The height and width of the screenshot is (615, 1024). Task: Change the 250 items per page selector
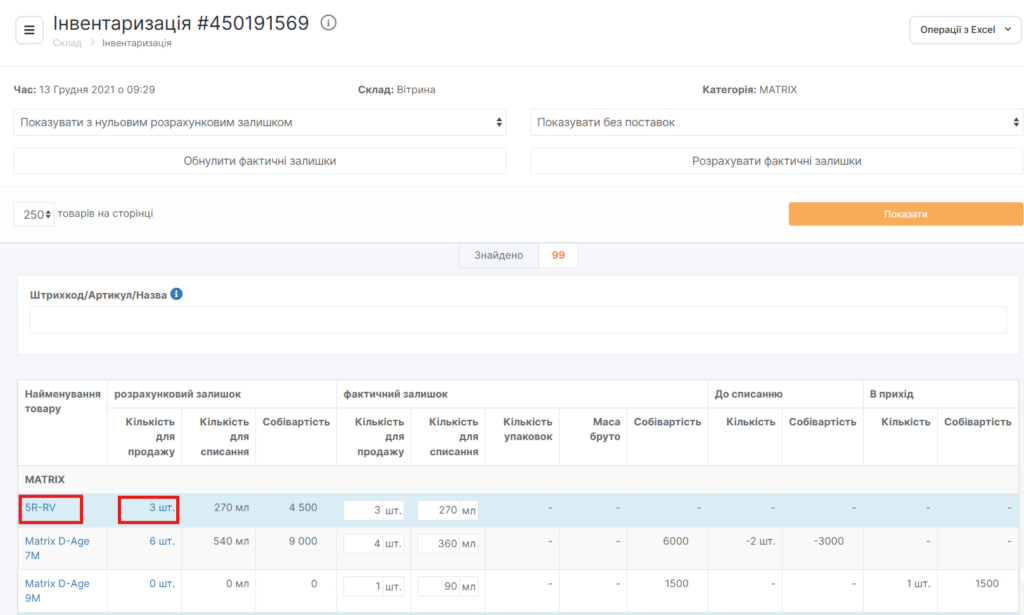(x=34, y=214)
